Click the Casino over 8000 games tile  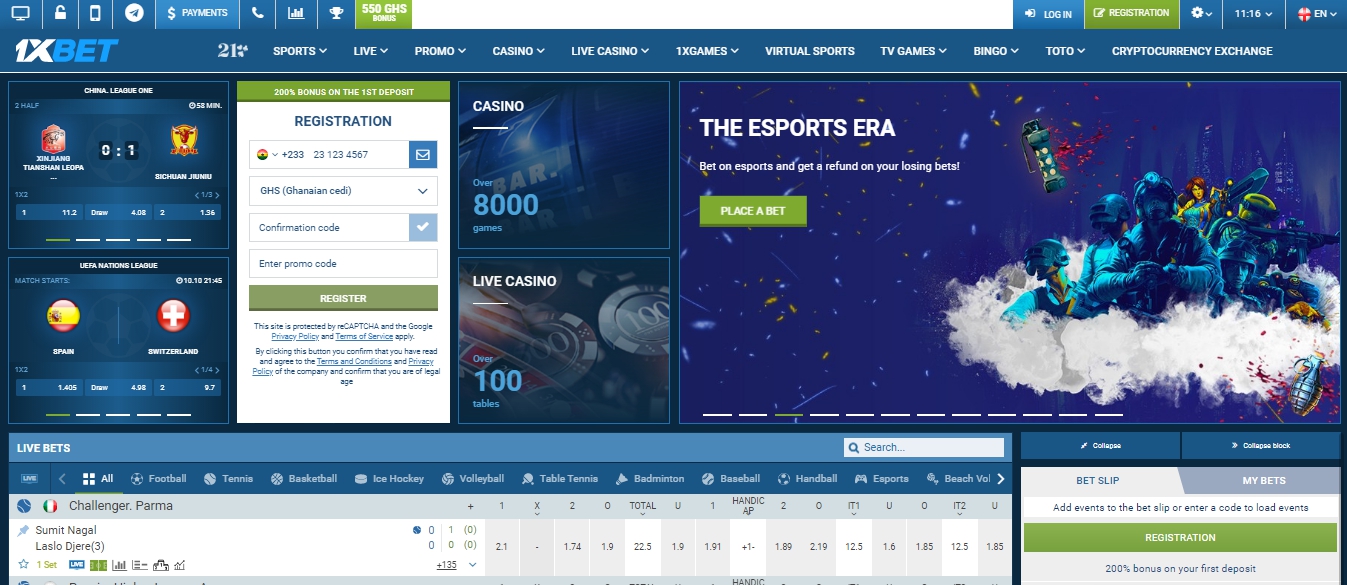[564, 165]
